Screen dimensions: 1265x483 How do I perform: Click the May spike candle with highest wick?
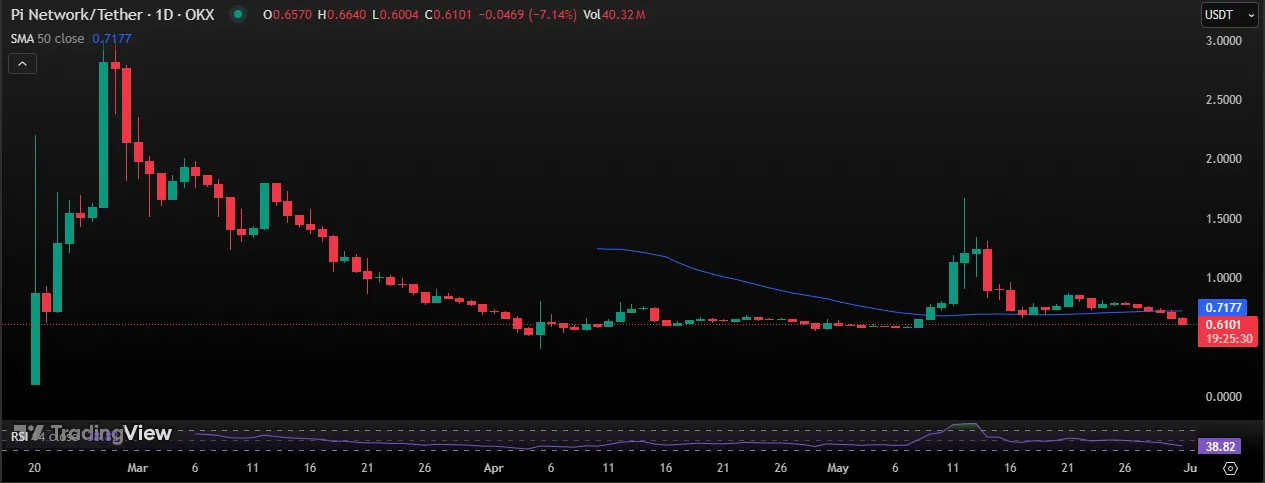964,250
